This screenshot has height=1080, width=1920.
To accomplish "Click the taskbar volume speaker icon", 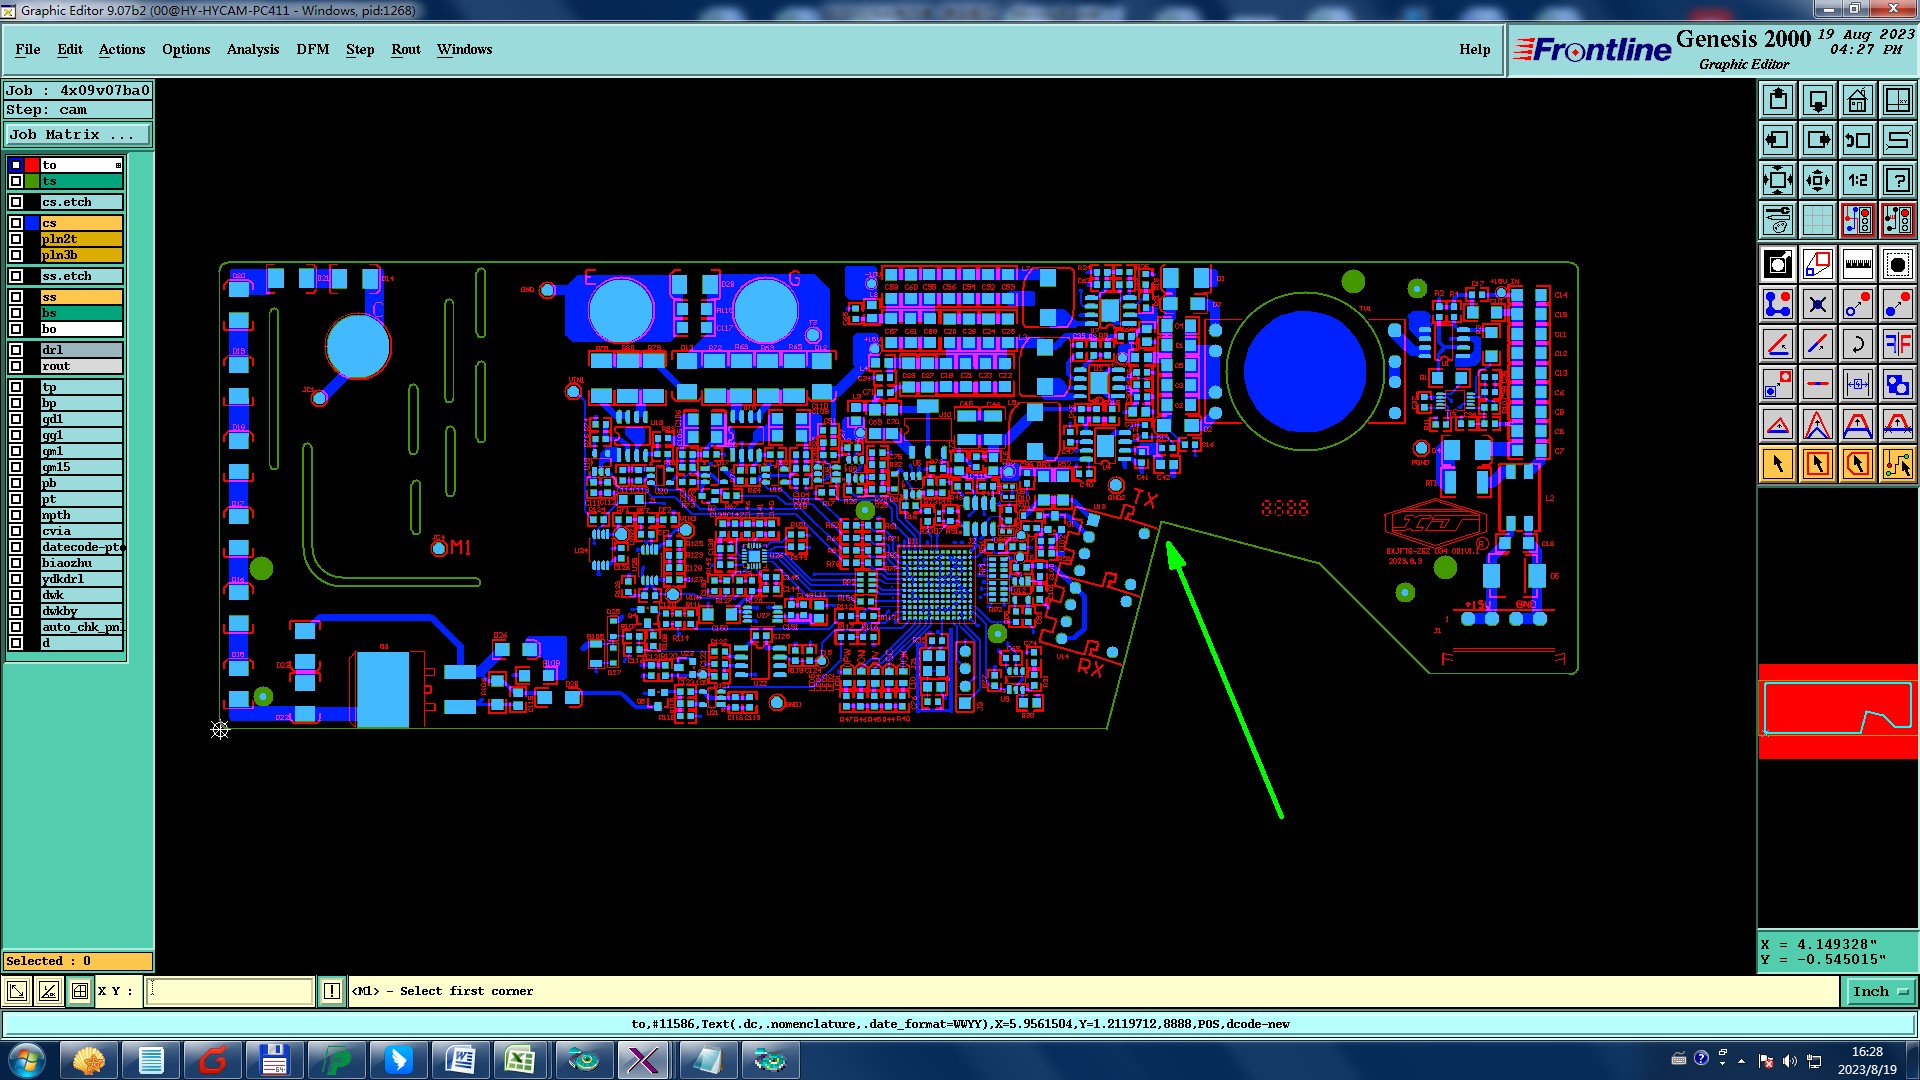I will (1790, 1061).
